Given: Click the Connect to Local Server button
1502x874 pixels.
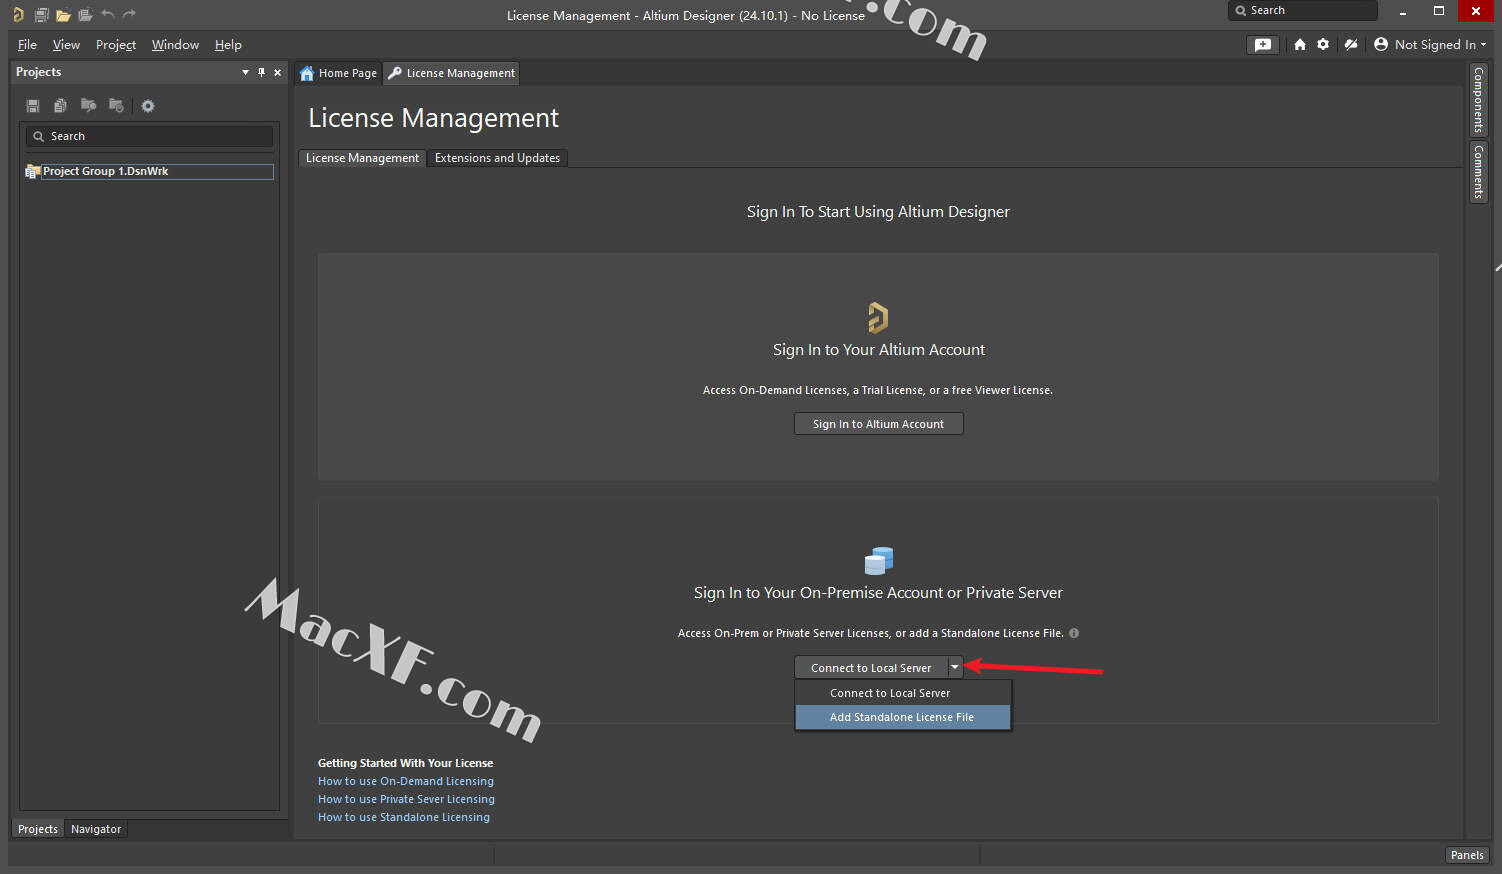Looking at the screenshot, I should 871,668.
